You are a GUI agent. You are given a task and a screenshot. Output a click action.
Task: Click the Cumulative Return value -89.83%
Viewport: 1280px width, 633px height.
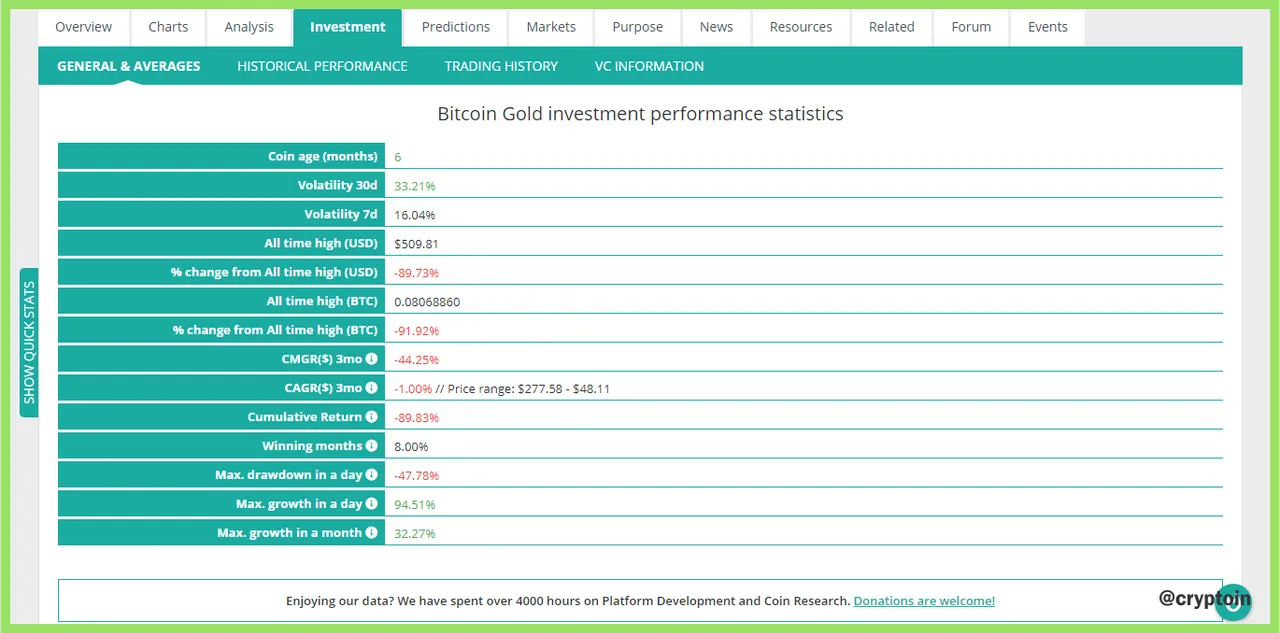click(417, 418)
